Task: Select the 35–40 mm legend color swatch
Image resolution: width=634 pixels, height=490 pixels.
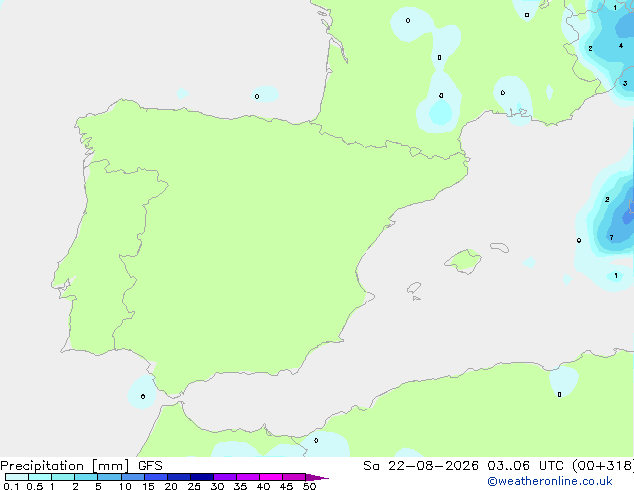Action: point(248,477)
